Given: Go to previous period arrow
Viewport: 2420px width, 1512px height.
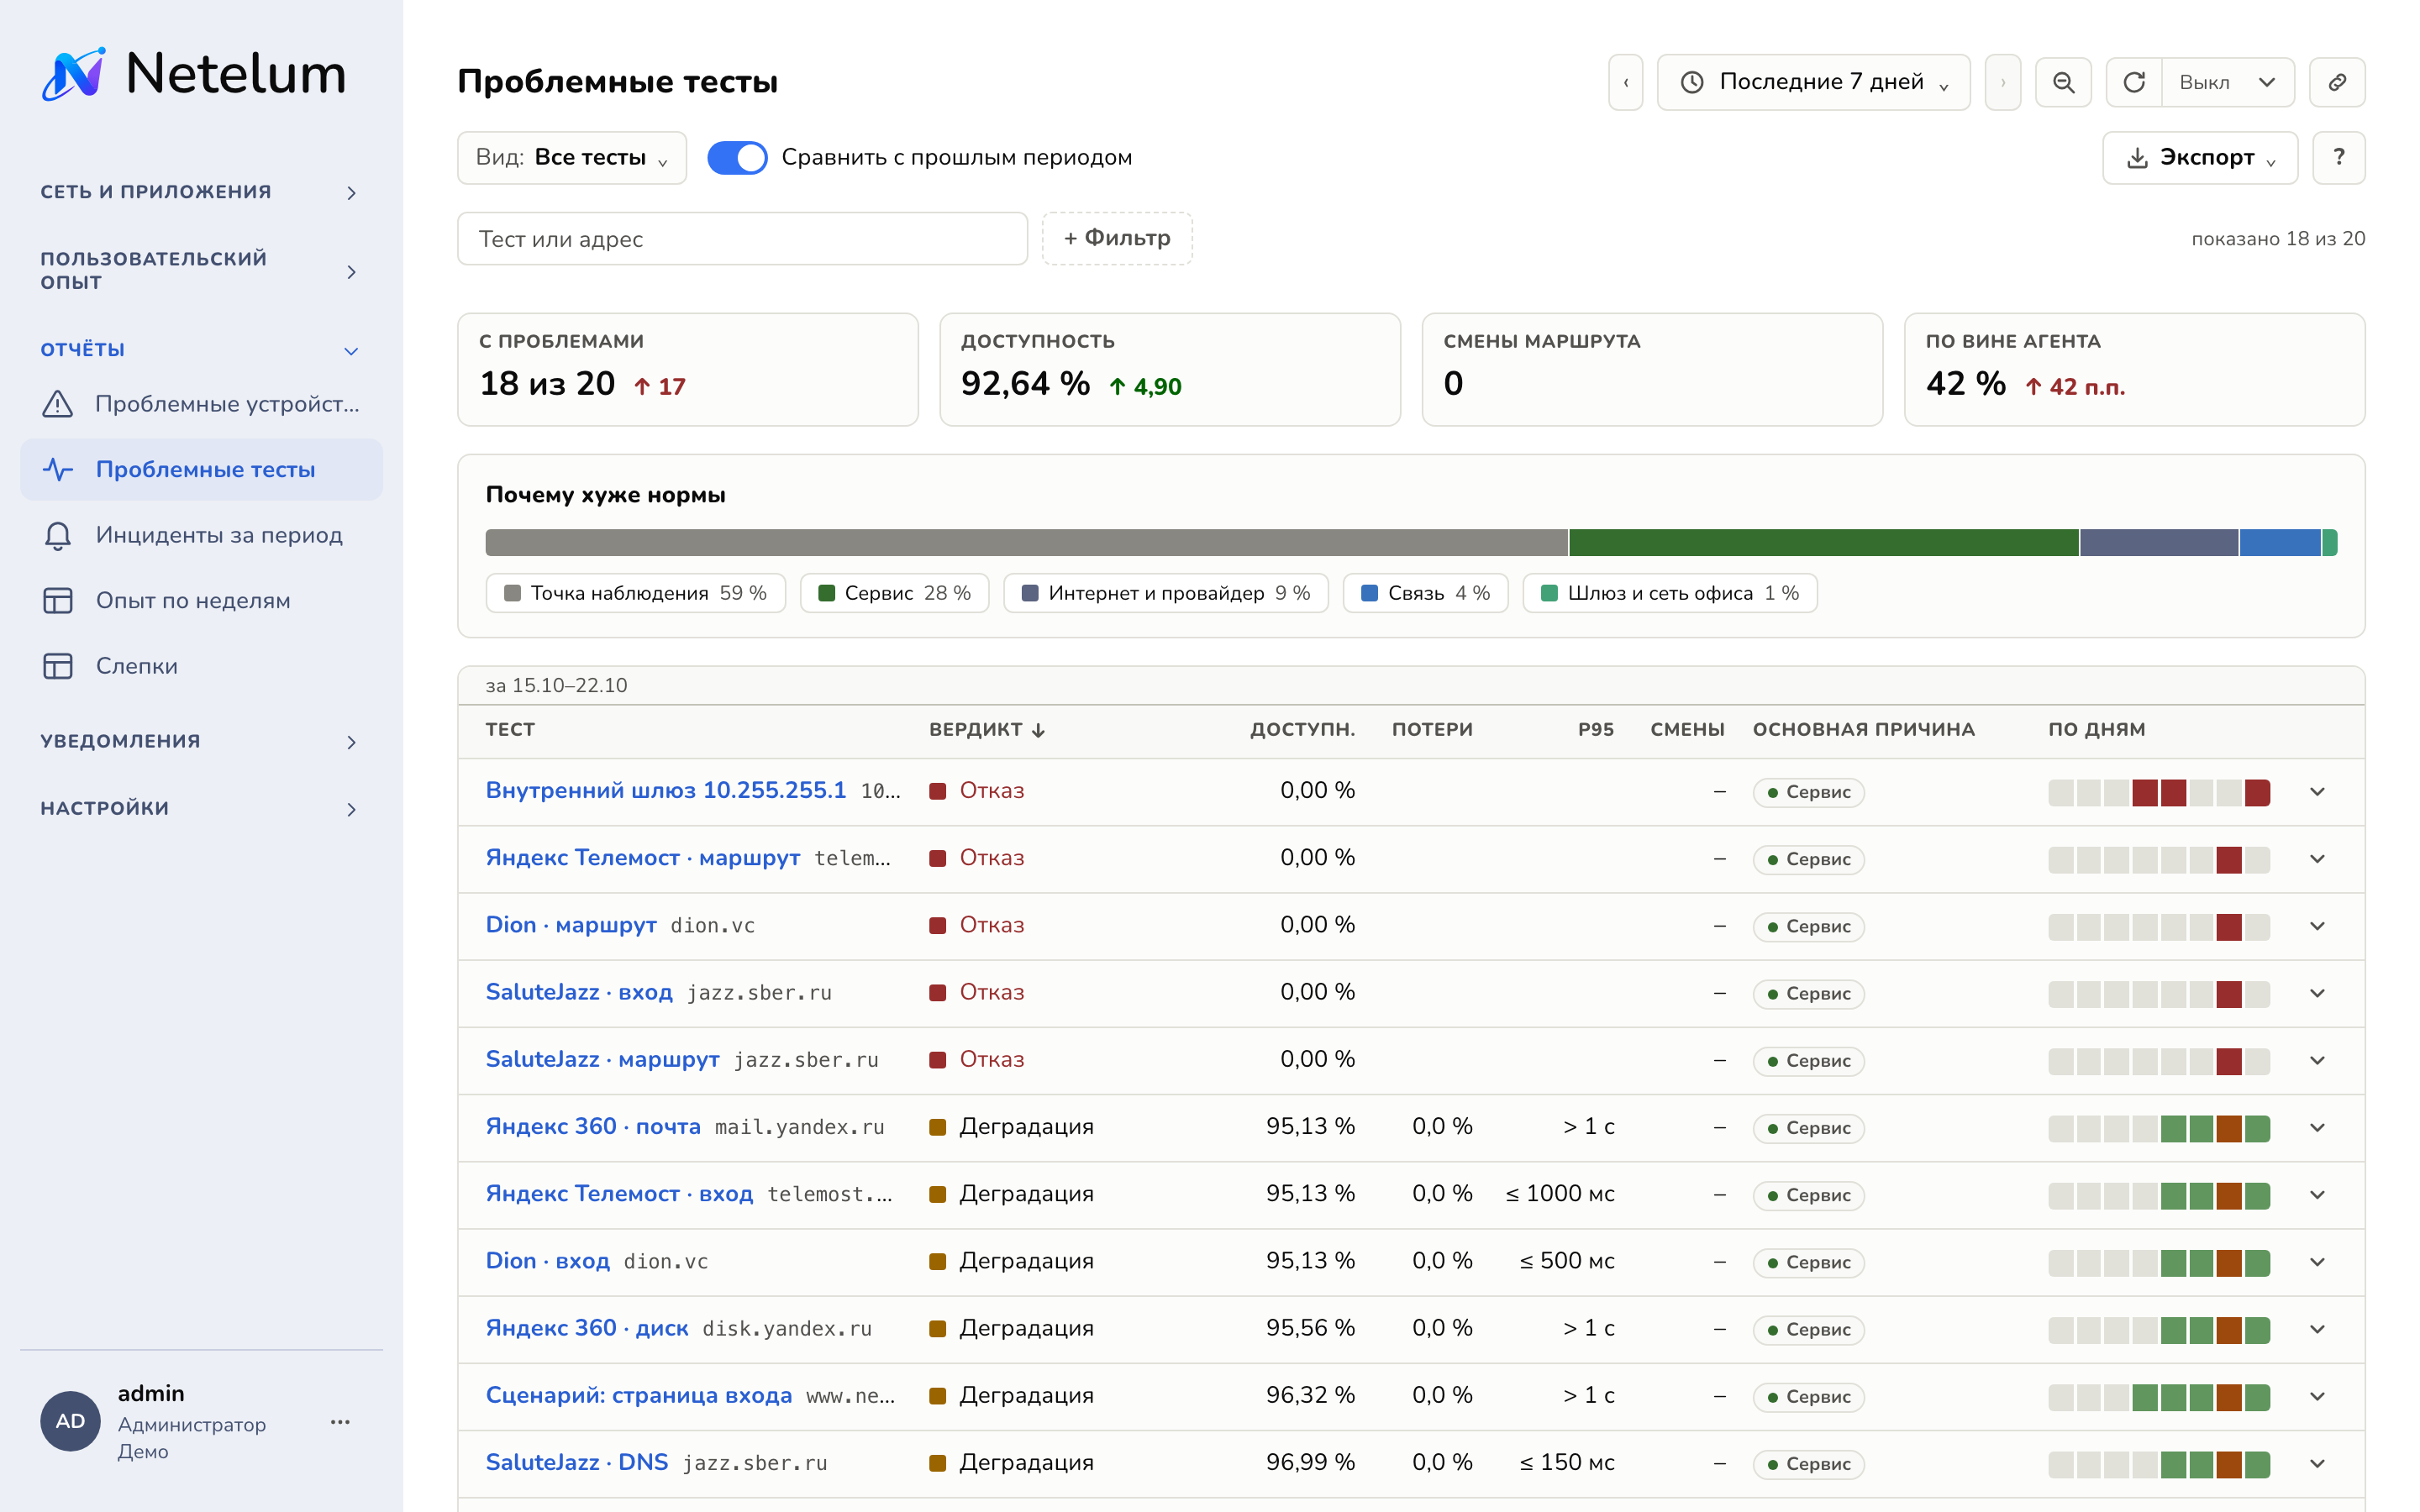Looking at the screenshot, I should pos(1625,82).
